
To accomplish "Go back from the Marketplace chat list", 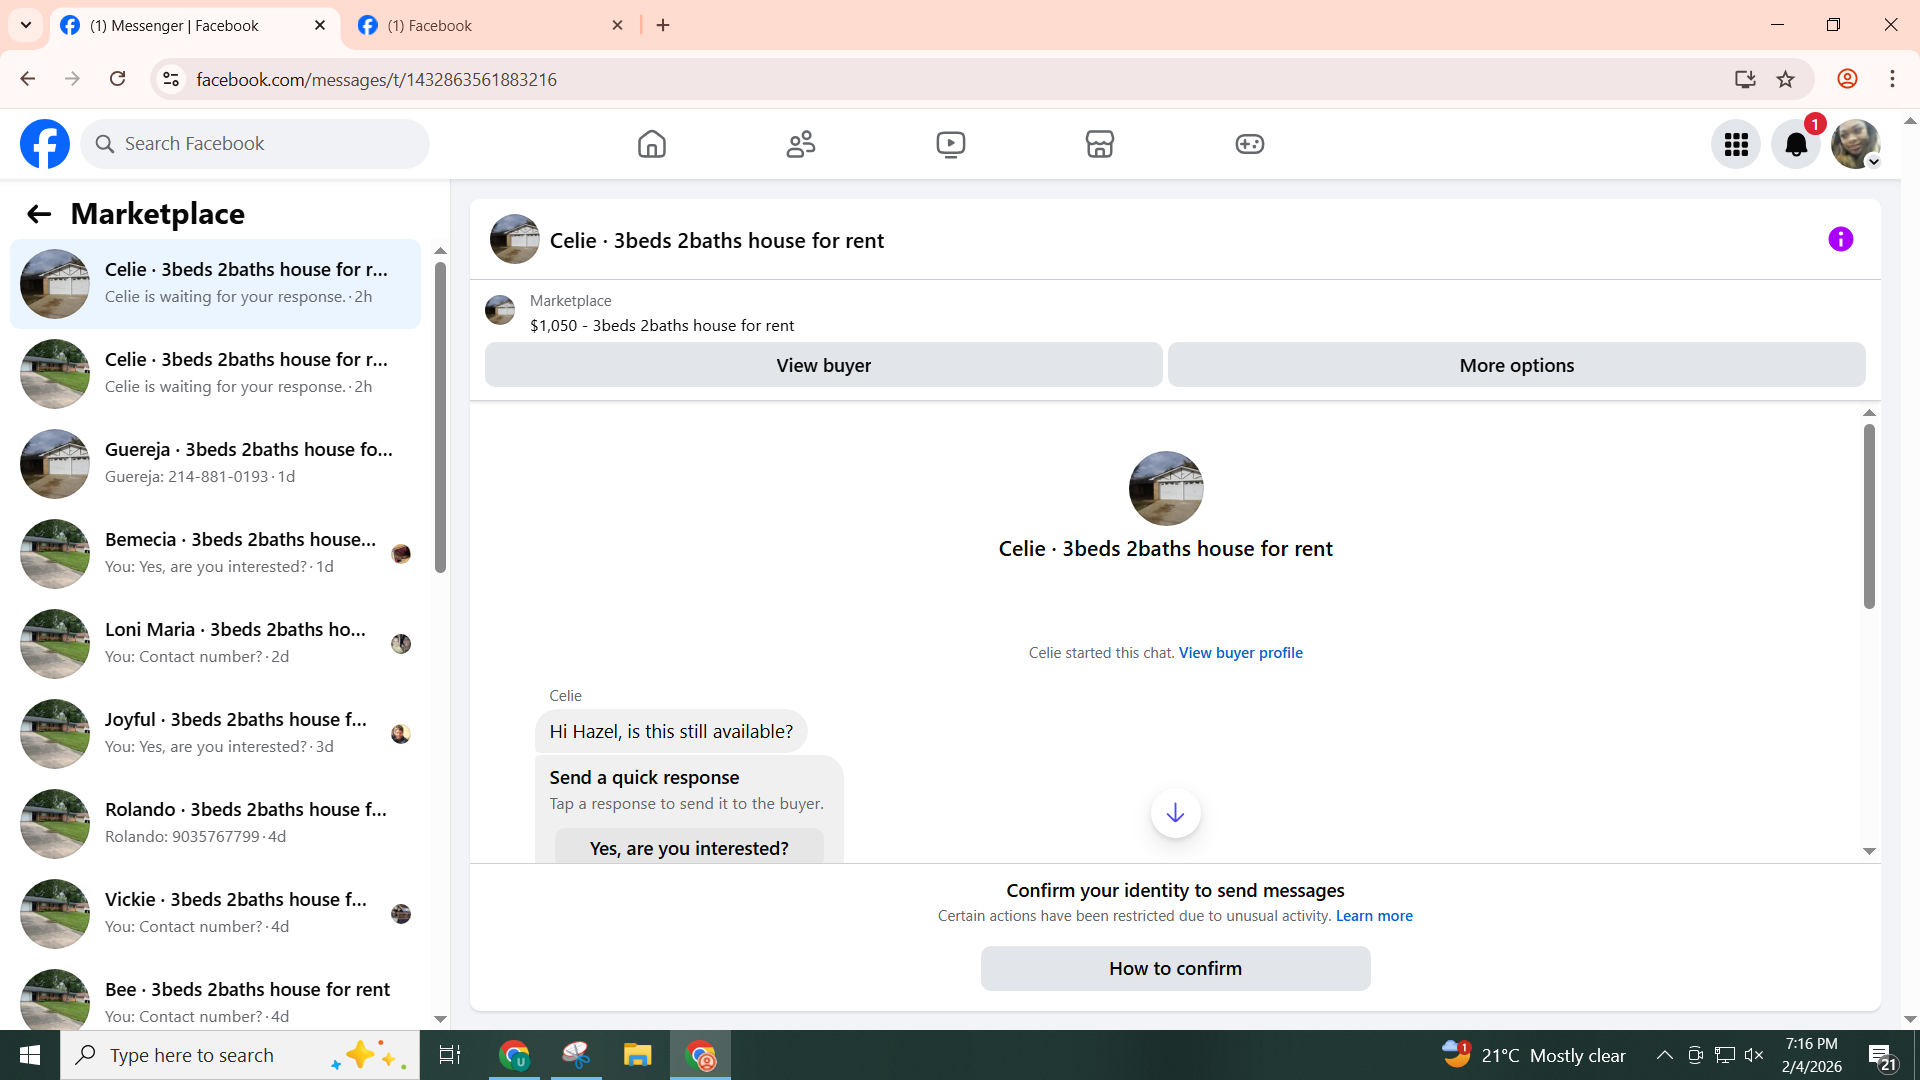I will [x=38, y=214].
